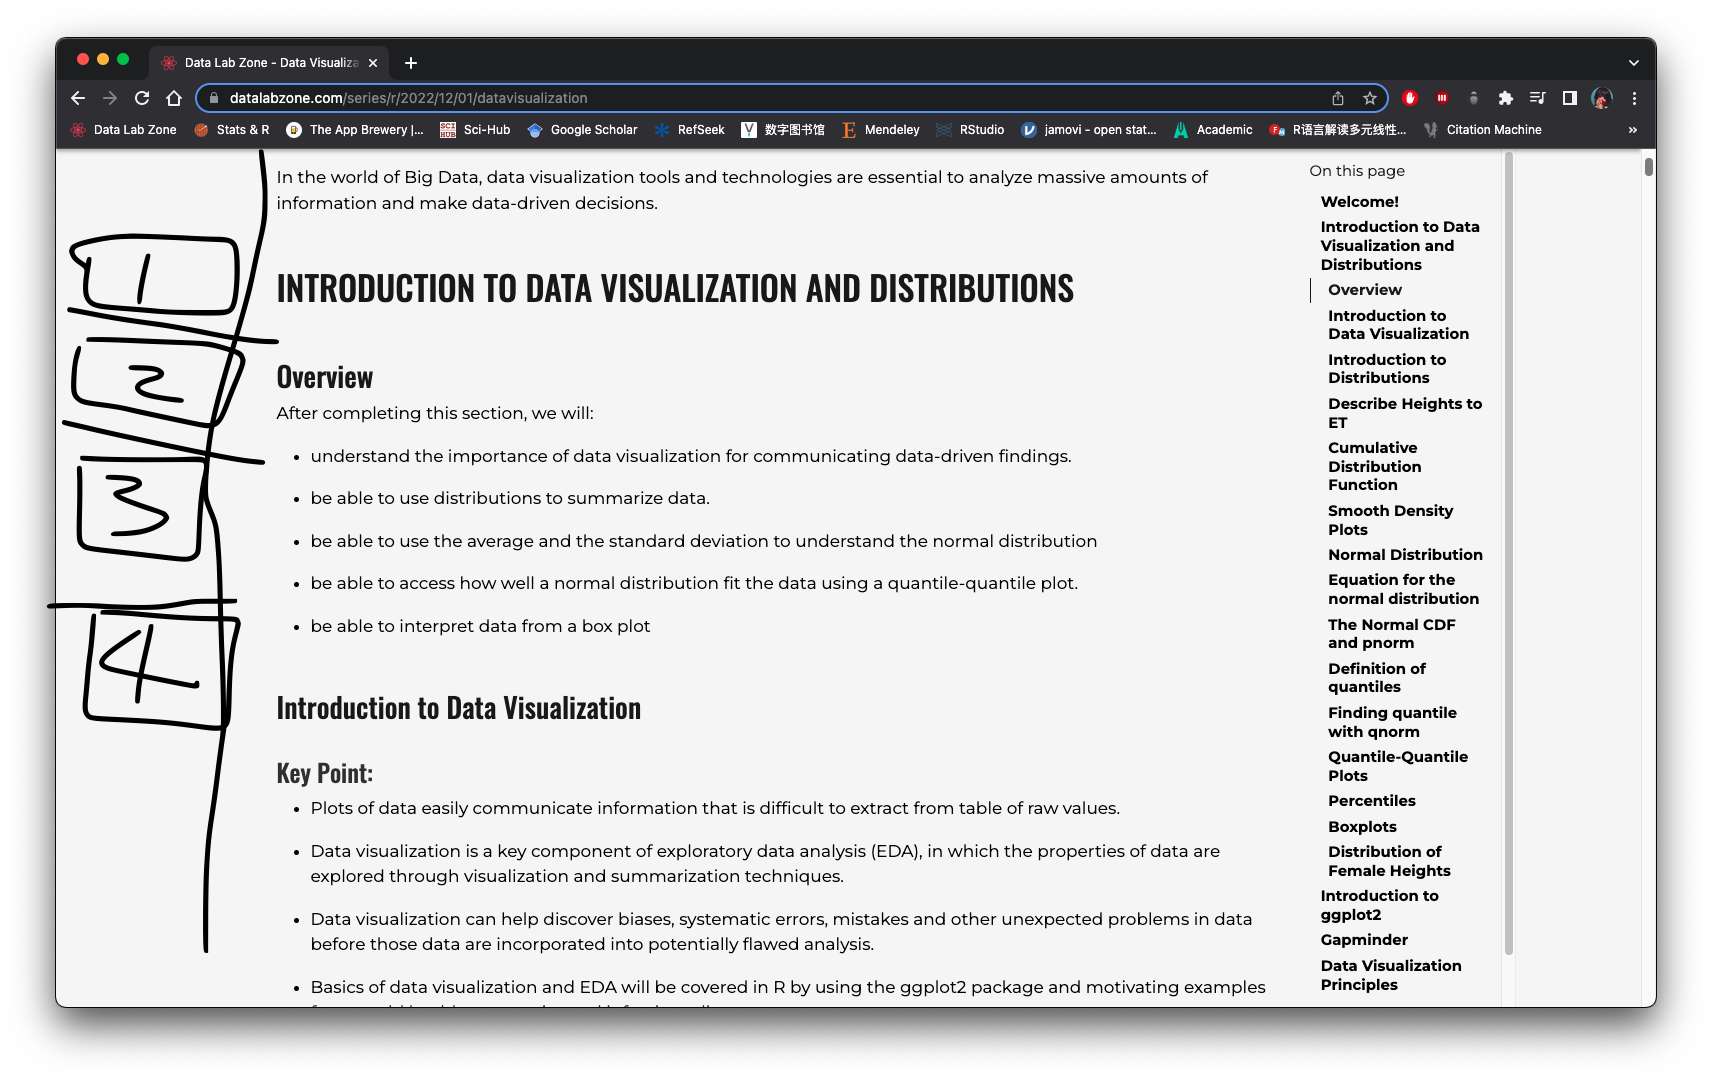Open the Chrome profile avatar
Viewport: 1712px width, 1081px height.
[1602, 98]
